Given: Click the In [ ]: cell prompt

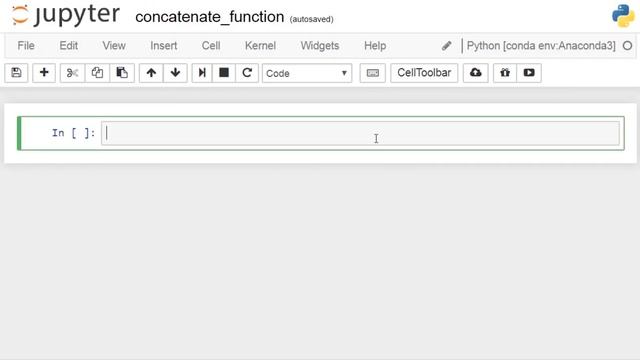Looking at the screenshot, I should tap(73, 133).
